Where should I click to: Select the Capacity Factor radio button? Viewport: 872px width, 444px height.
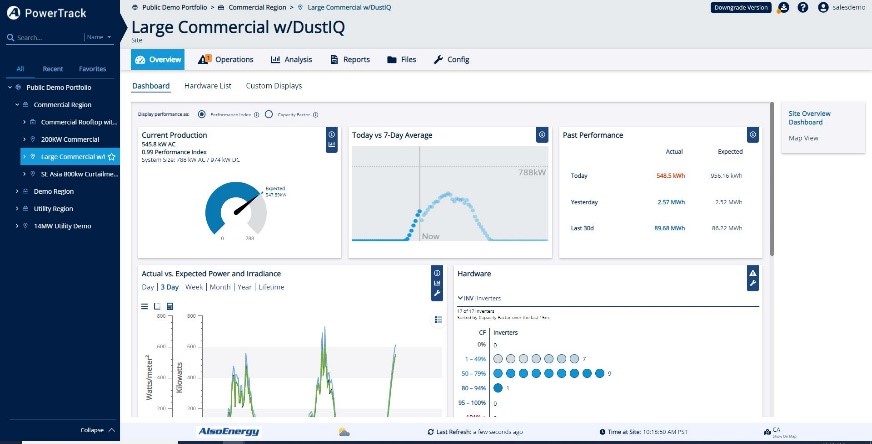coord(269,114)
